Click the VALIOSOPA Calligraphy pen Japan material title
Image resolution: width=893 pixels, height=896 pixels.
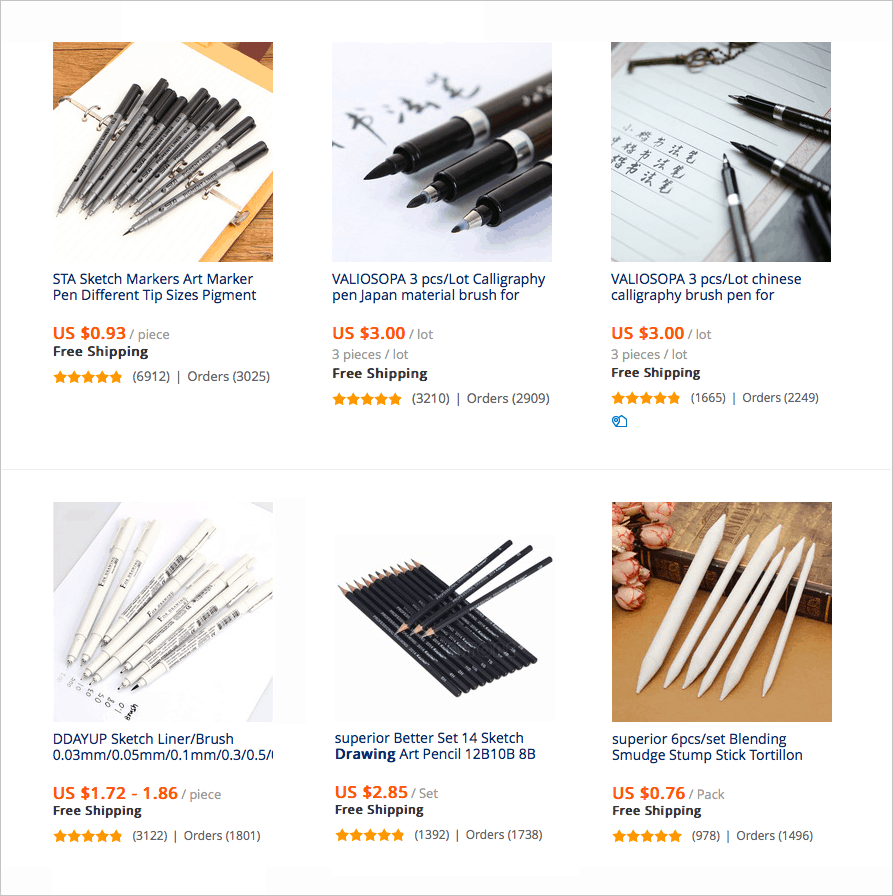[x=438, y=287]
